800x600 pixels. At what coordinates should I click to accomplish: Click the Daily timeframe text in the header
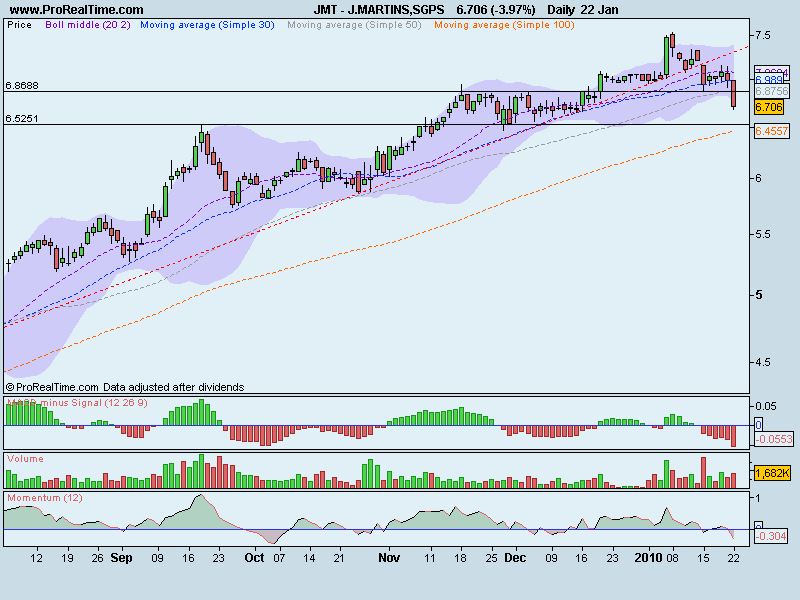click(x=560, y=10)
